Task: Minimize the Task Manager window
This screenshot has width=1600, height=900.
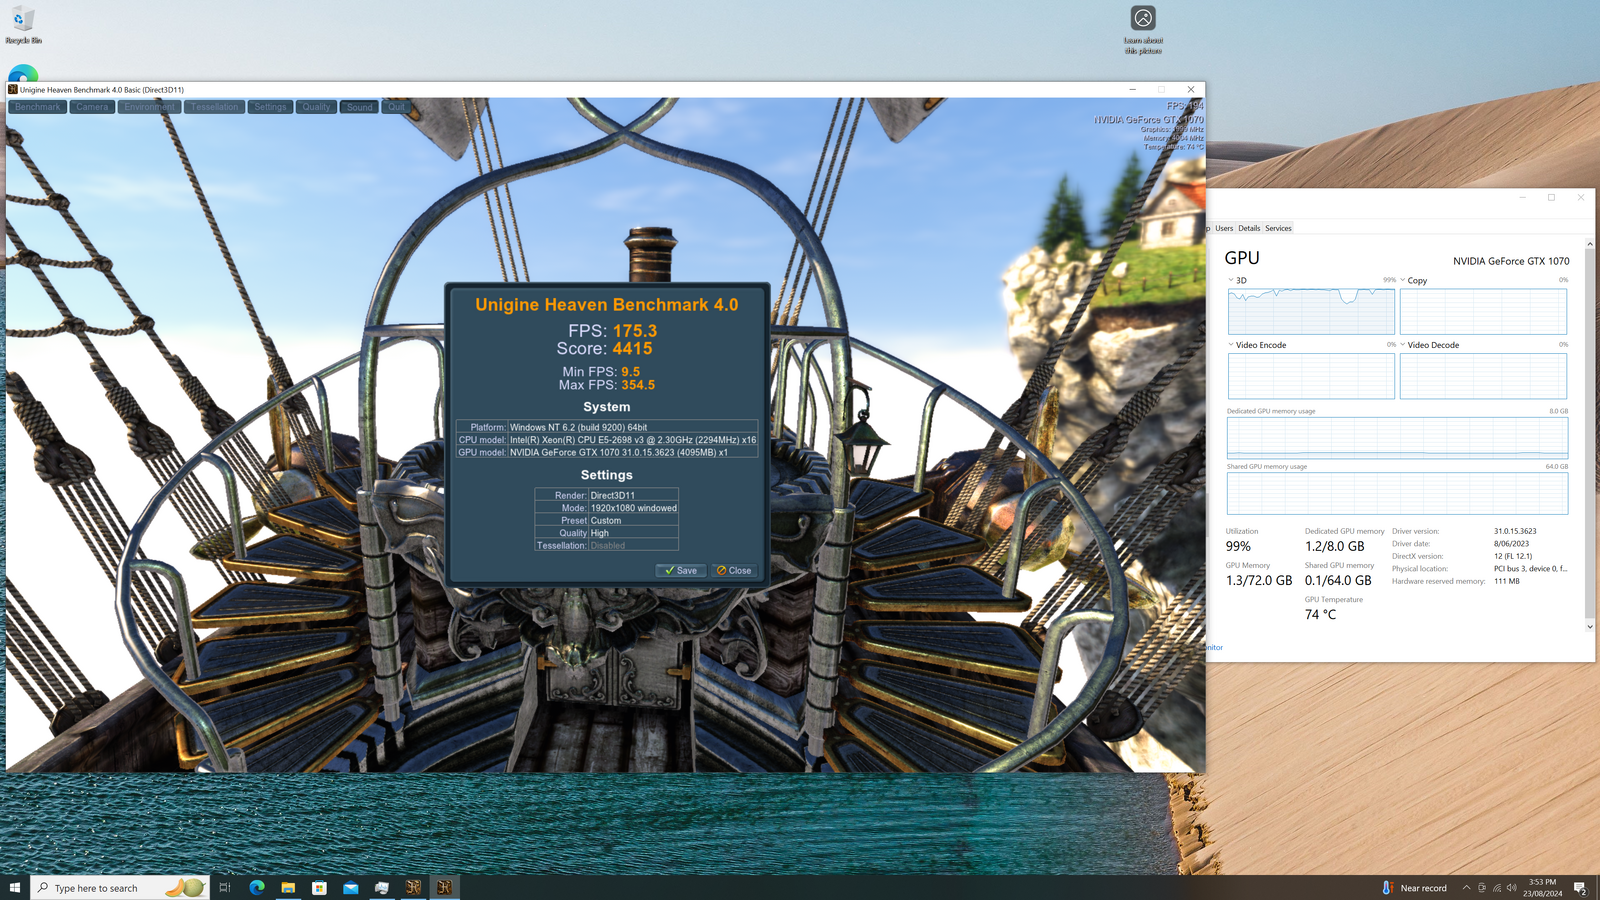Action: tap(1523, 197)
